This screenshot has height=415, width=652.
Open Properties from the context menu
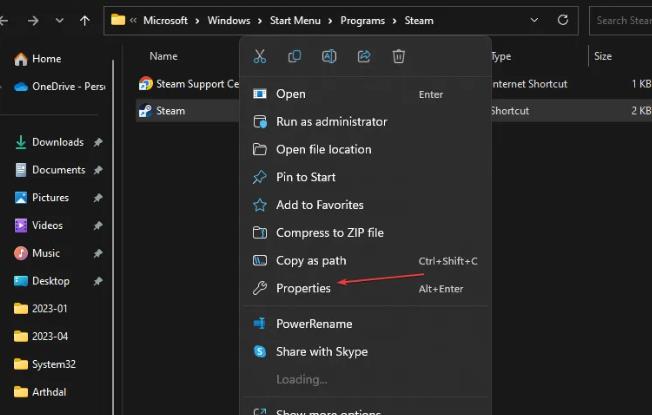point(366,288)
